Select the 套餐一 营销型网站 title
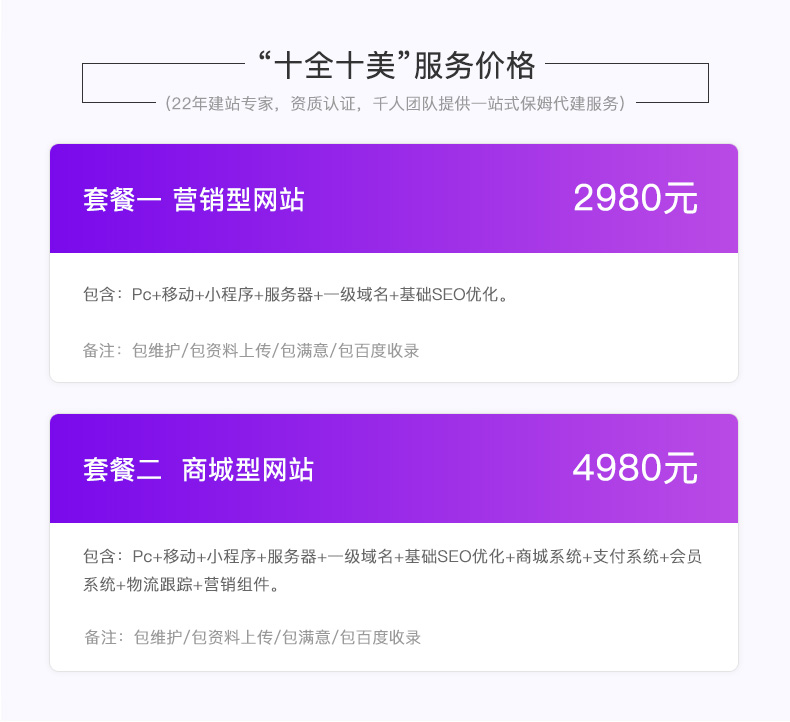The width and height of the screenshot is (790, 722). pos(194,200)
